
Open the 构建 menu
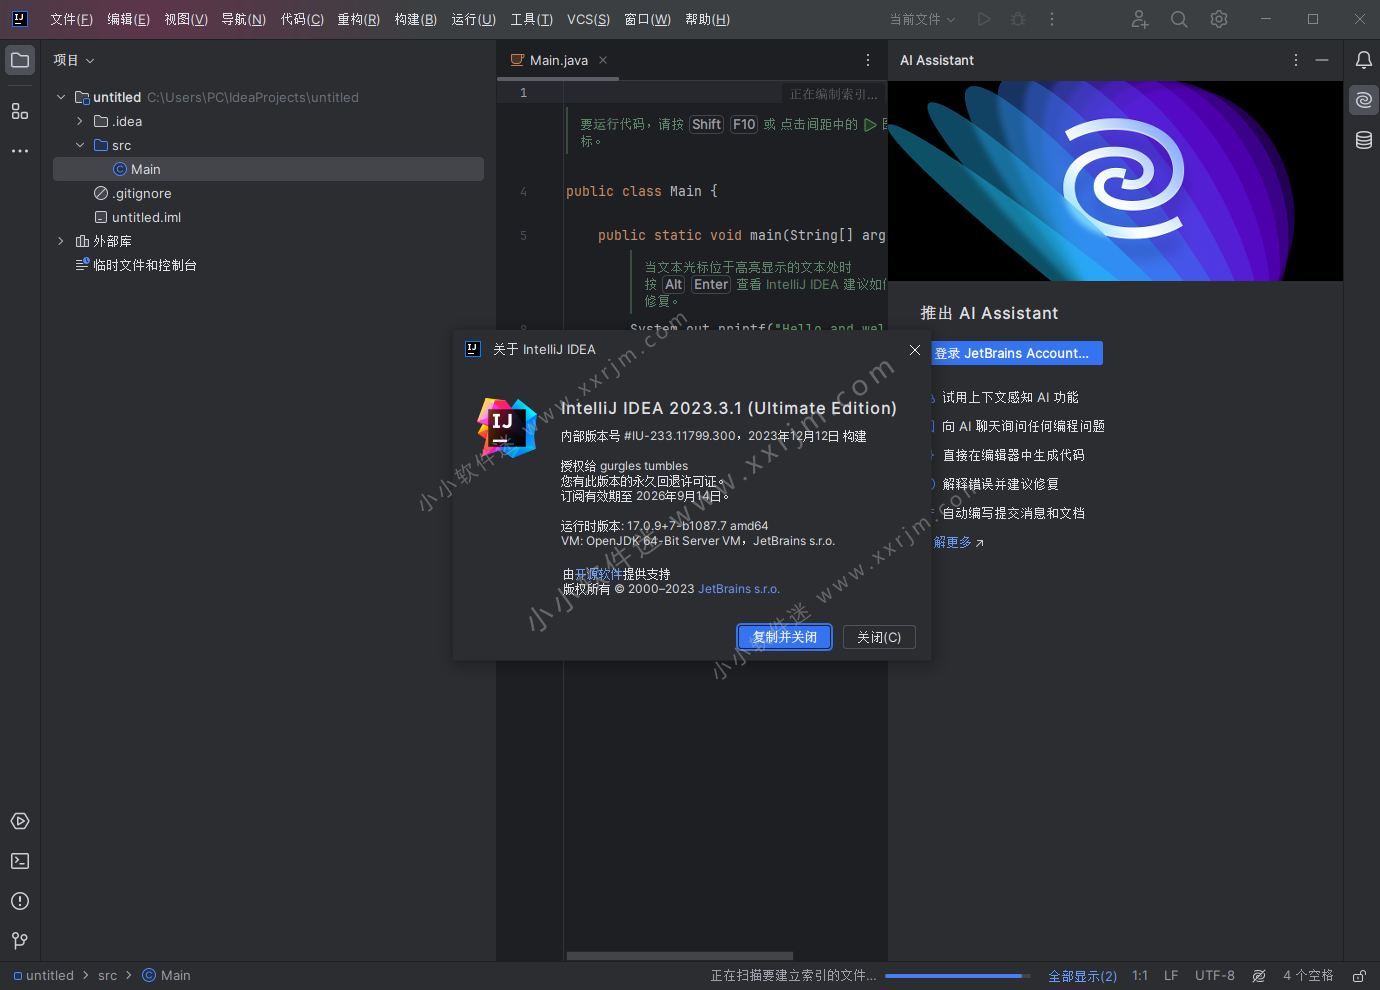click(x=416, y=19)
